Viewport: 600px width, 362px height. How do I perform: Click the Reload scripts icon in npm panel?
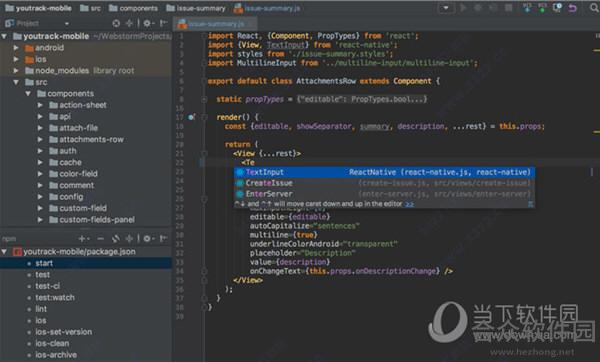click(x=116, y=239)
